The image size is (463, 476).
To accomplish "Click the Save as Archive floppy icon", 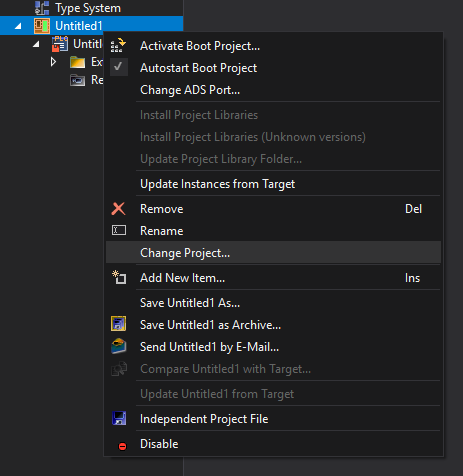I will (118, 324).
